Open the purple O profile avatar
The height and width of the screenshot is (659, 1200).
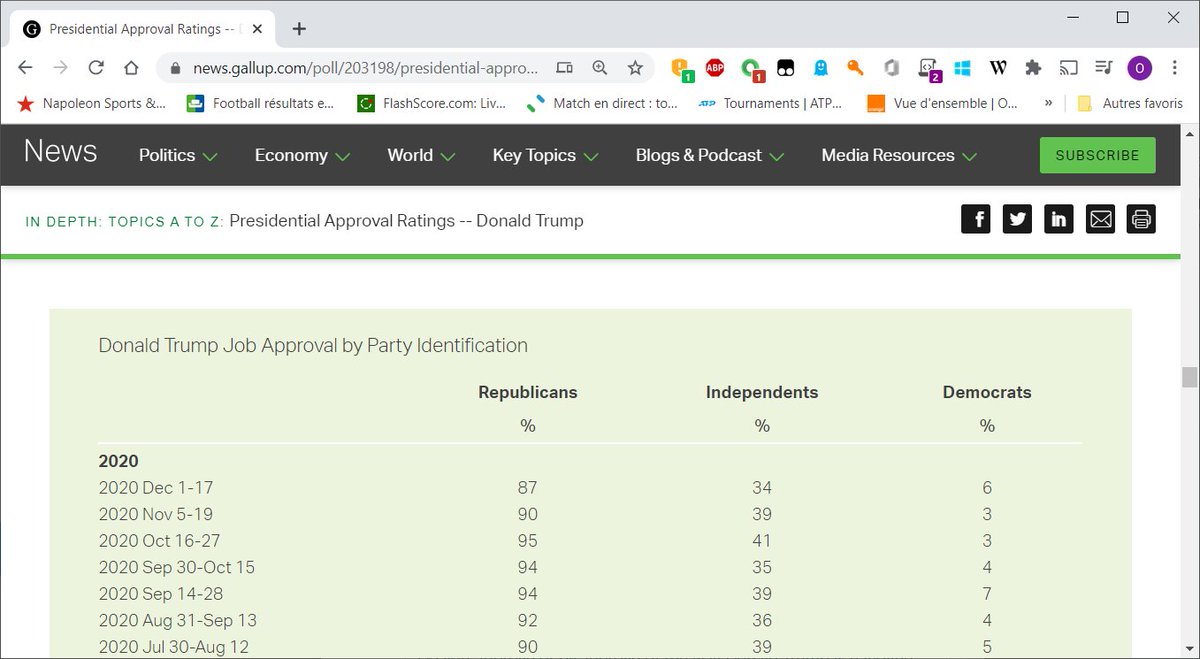coord(1139,68)
